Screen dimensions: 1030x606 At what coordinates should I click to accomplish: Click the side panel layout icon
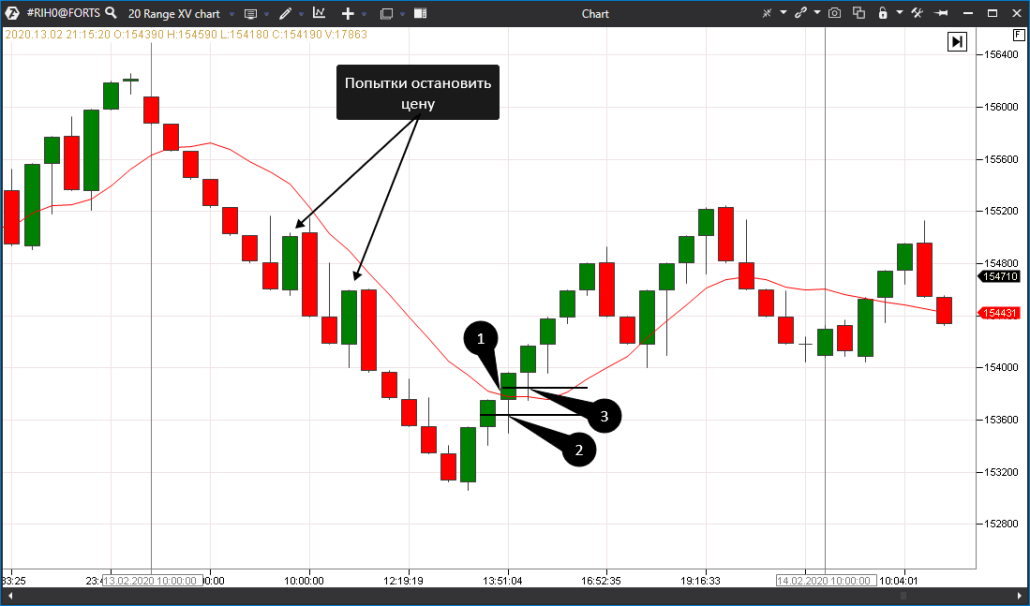(x=420, y=14)
